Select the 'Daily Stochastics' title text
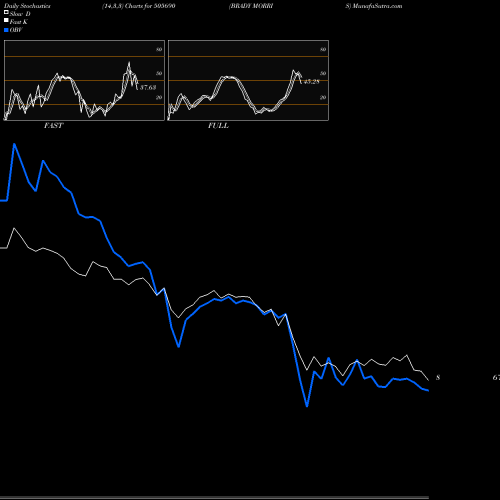The width and height of the screenshot is (500, 500). 27,6
